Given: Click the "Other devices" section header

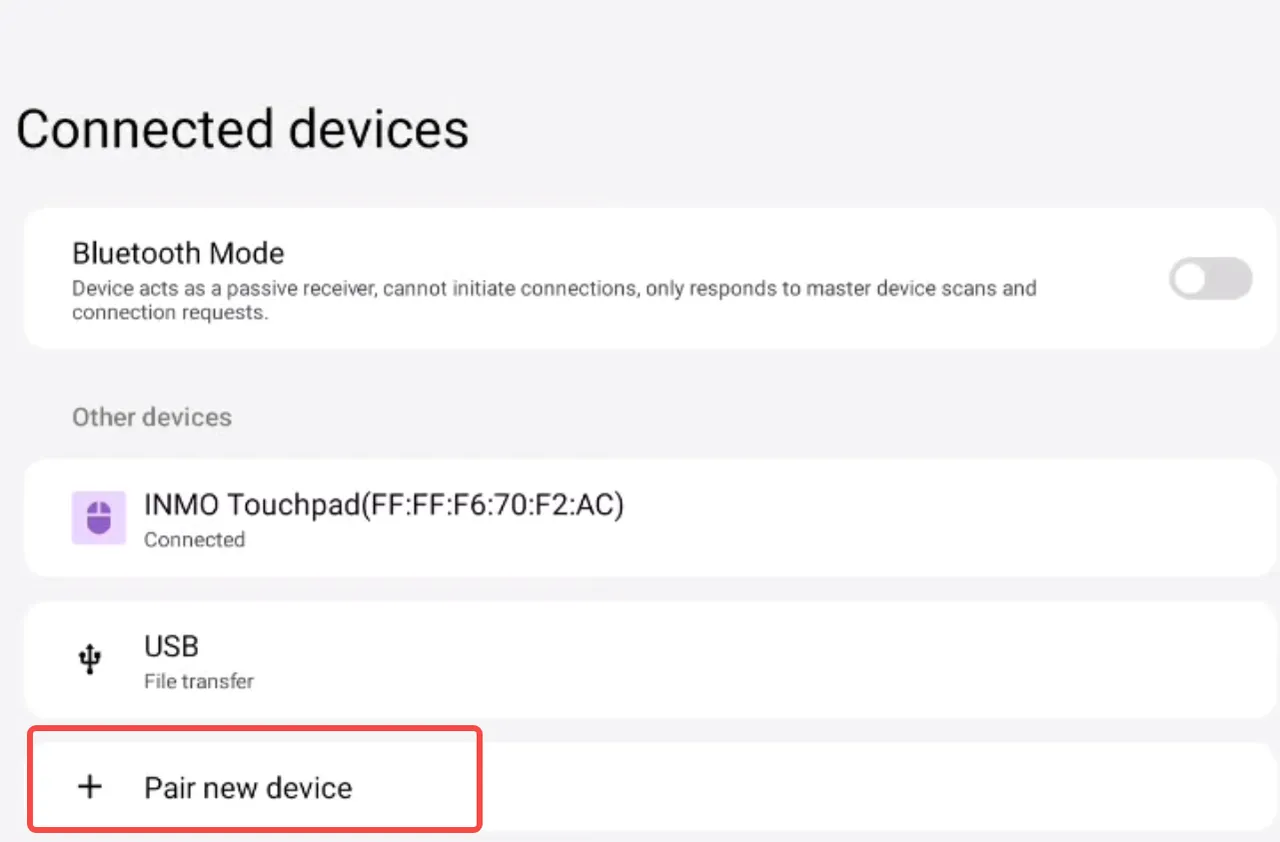Looking at the screenshot, I should 151,417.
